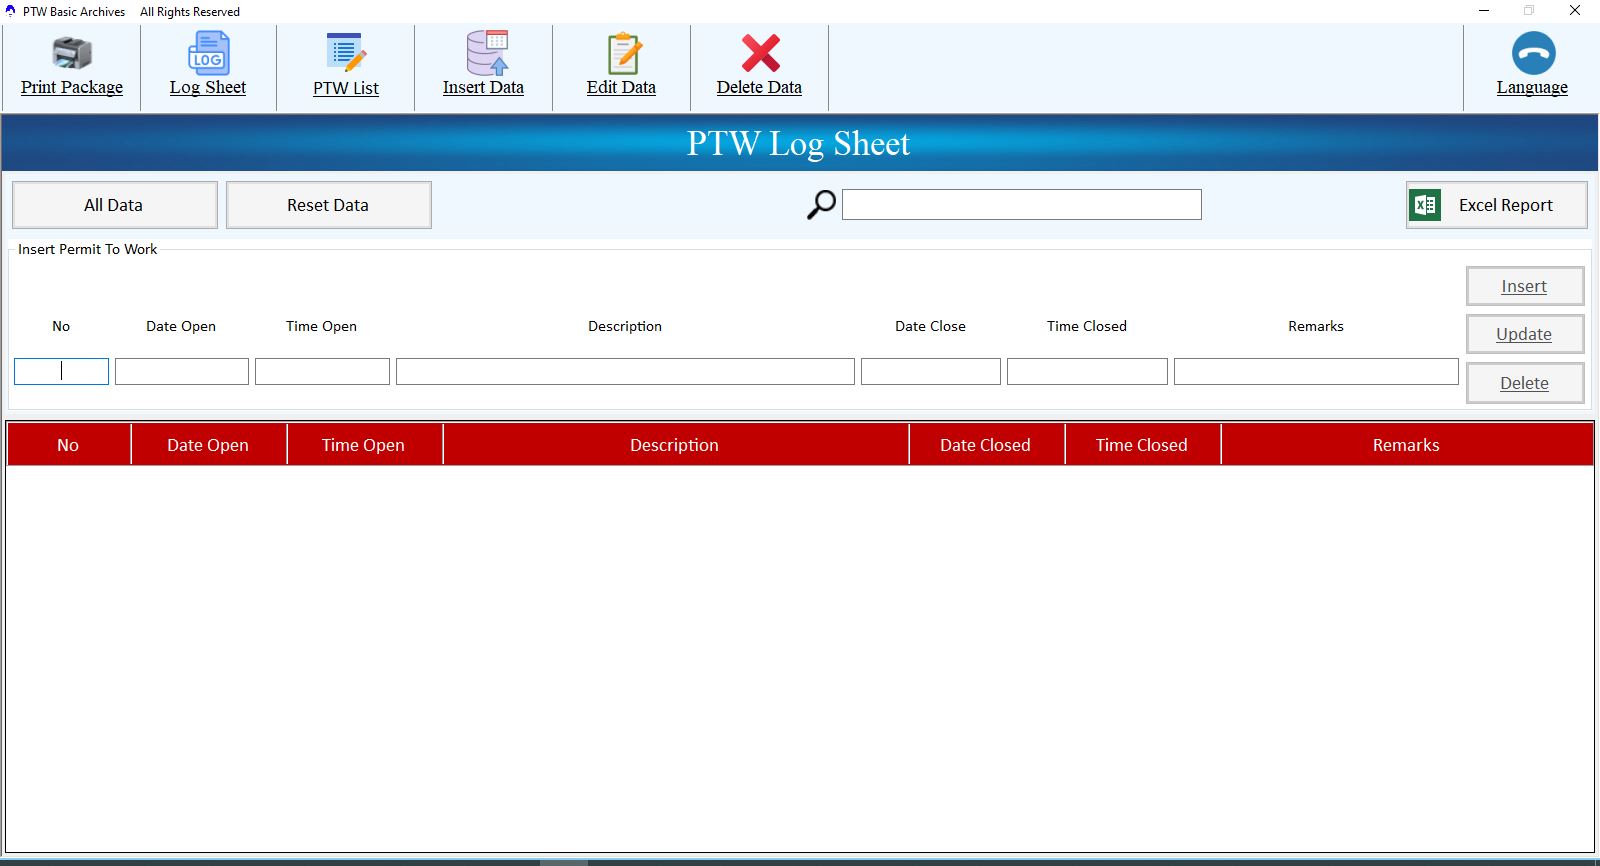This screenshot has height=866, width=1600.
Task: Click the Print Package label
Action: click(72, 87)
